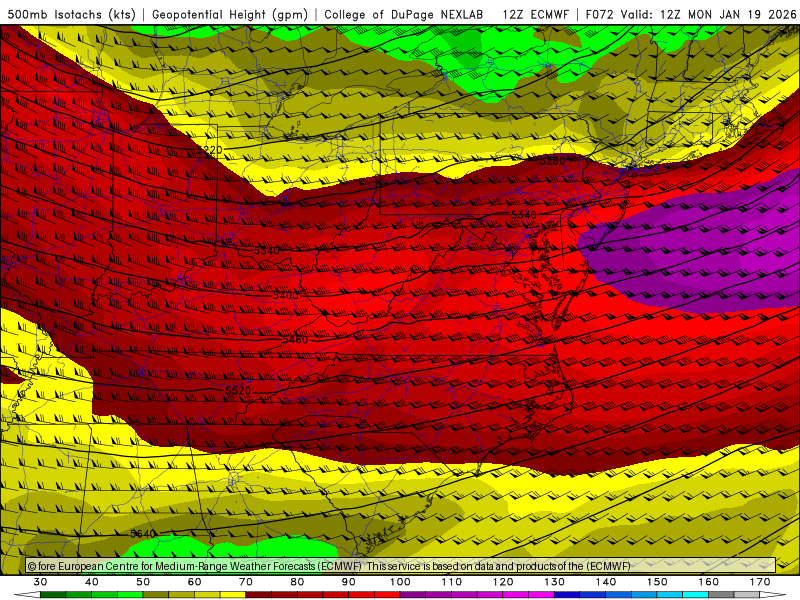Click the 50 value on the color scale

tap(143, 582)
